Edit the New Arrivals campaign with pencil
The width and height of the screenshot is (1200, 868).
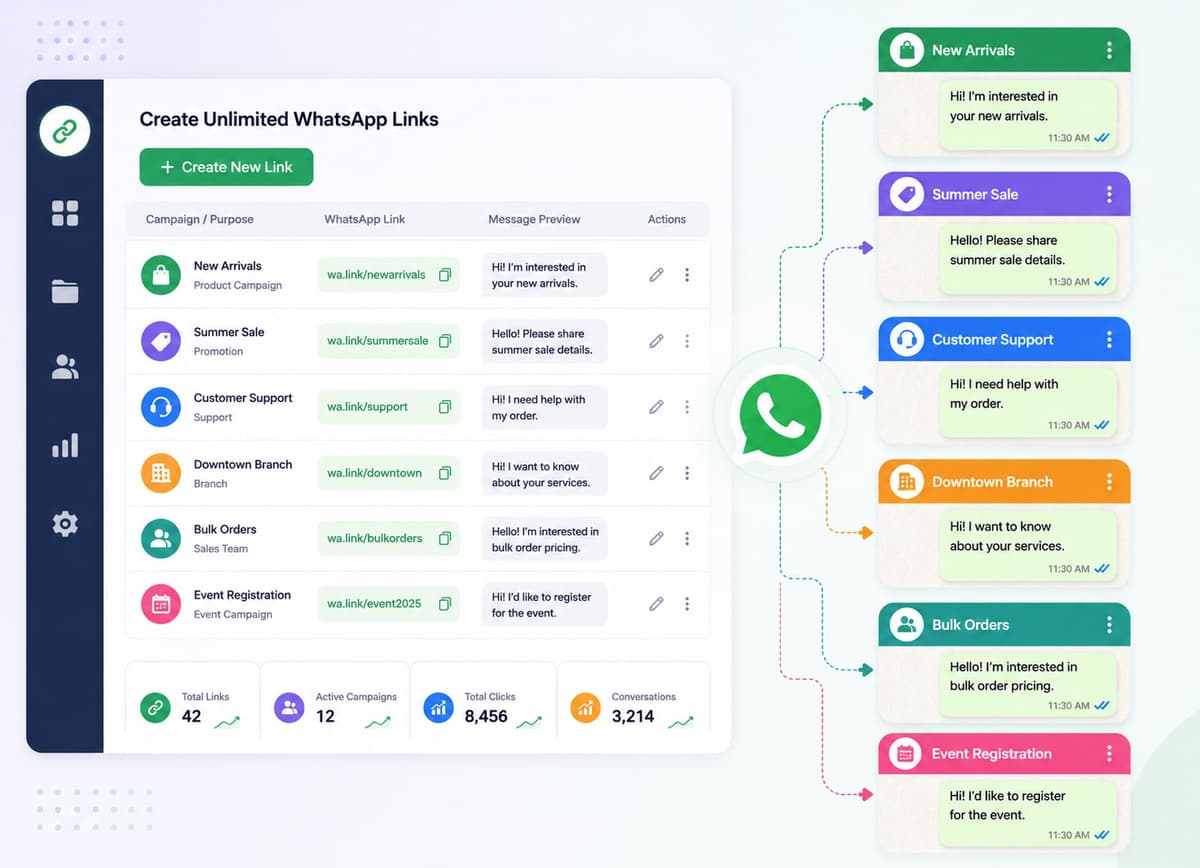coord(656,274)
